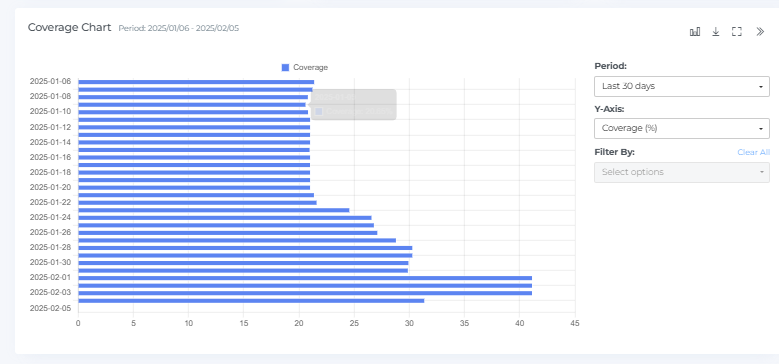Click the bar for 2025-02-01

click(305, 278)
